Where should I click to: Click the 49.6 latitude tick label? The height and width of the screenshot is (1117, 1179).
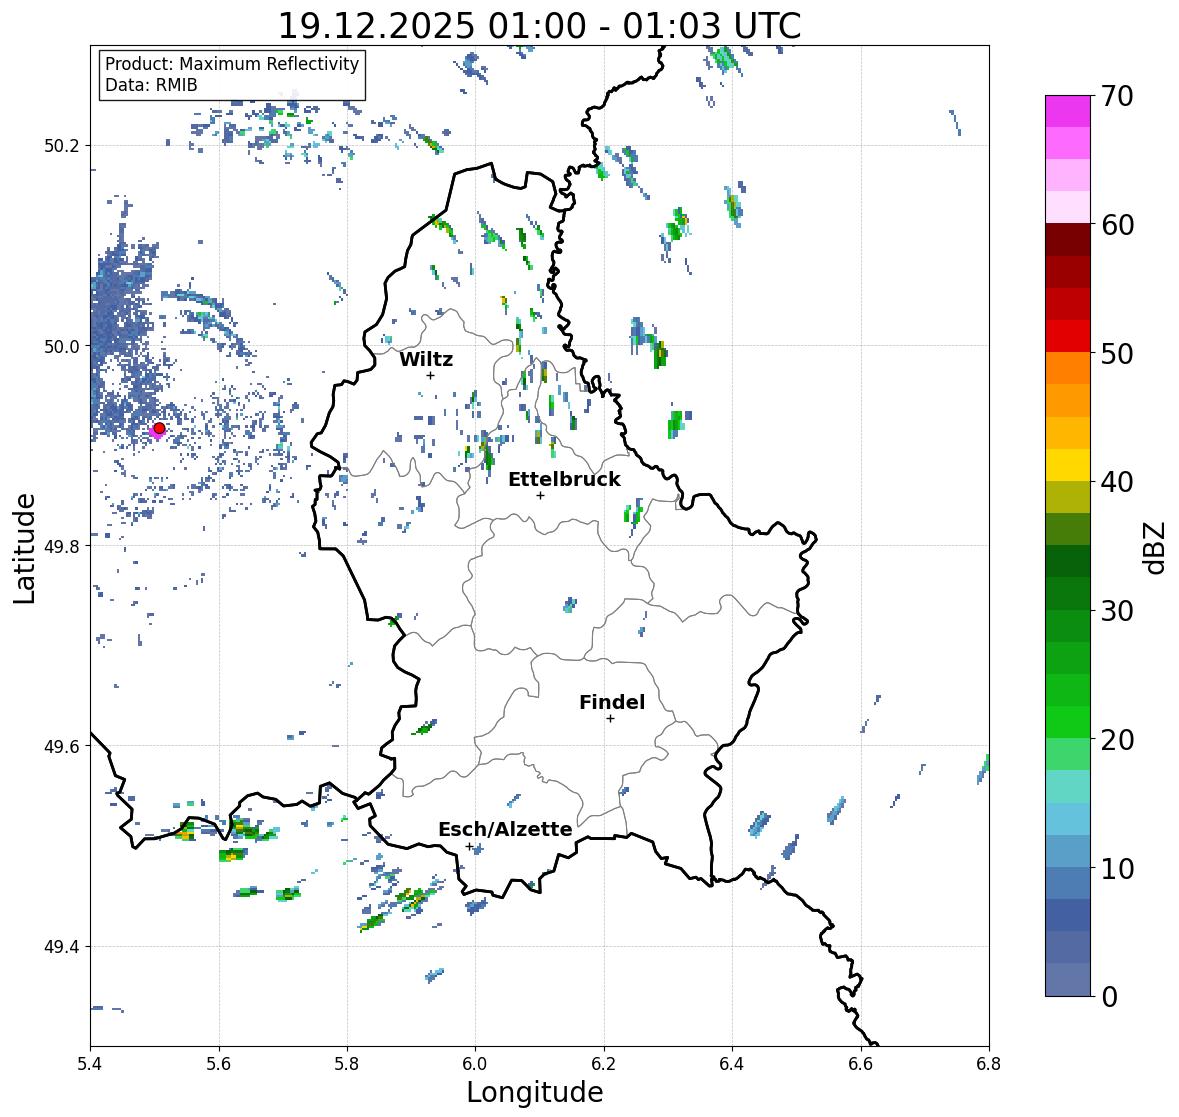pos(62,746)
